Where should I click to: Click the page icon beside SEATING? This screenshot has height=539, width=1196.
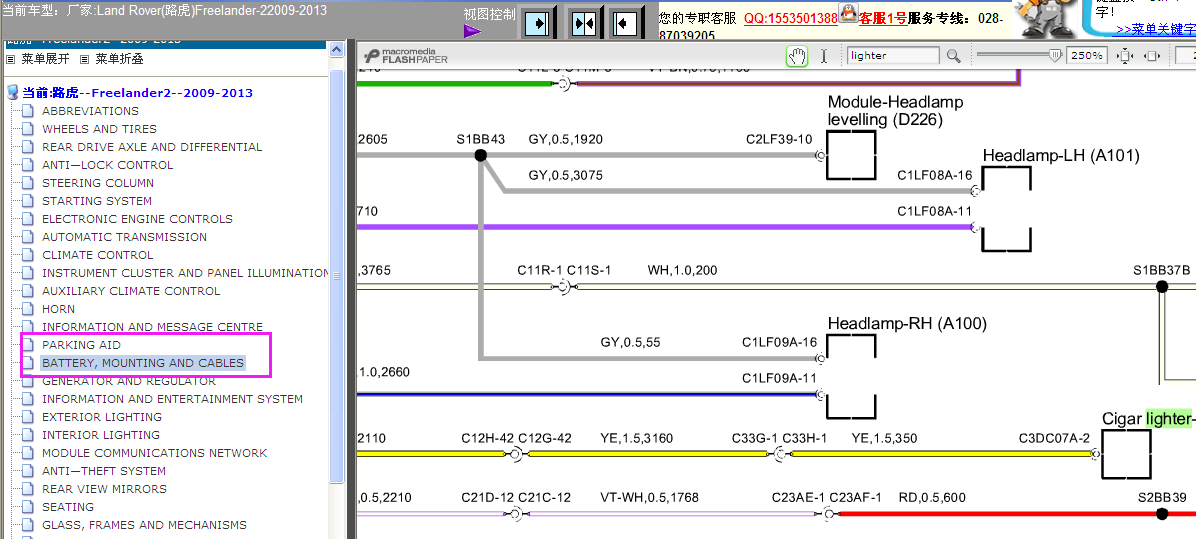pos(27,507)
